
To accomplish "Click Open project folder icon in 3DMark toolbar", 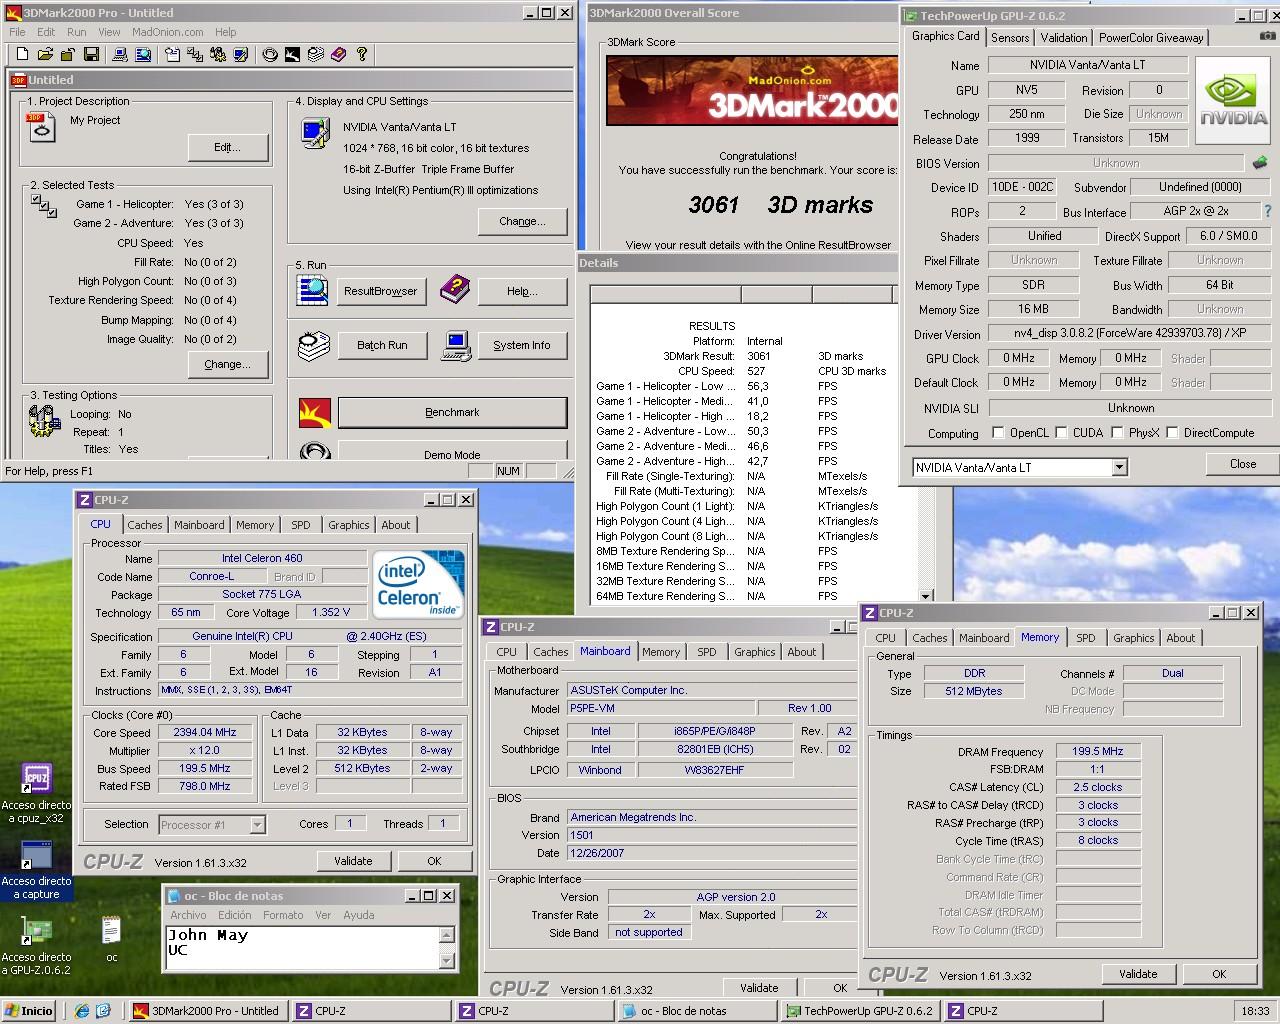I will (45, 54).
